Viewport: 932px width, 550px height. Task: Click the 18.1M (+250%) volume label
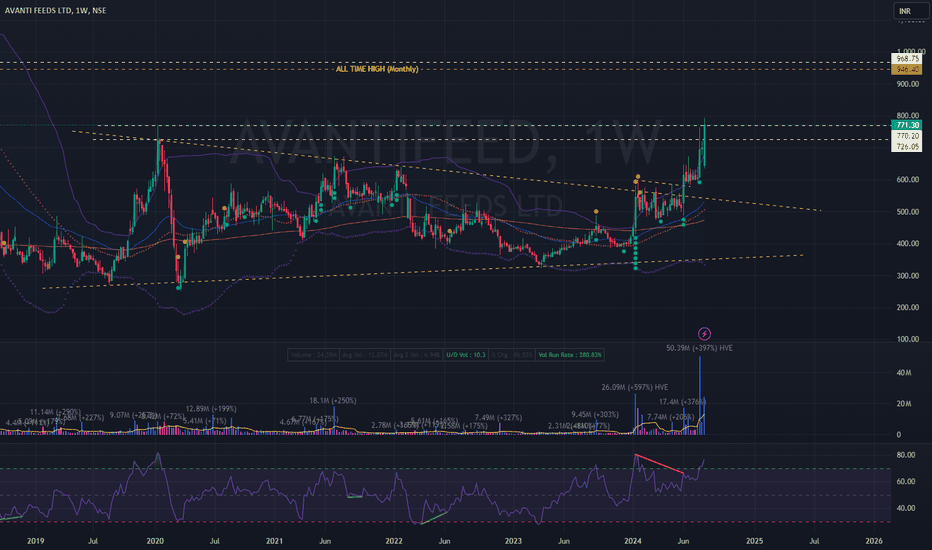tap(332, 401)
